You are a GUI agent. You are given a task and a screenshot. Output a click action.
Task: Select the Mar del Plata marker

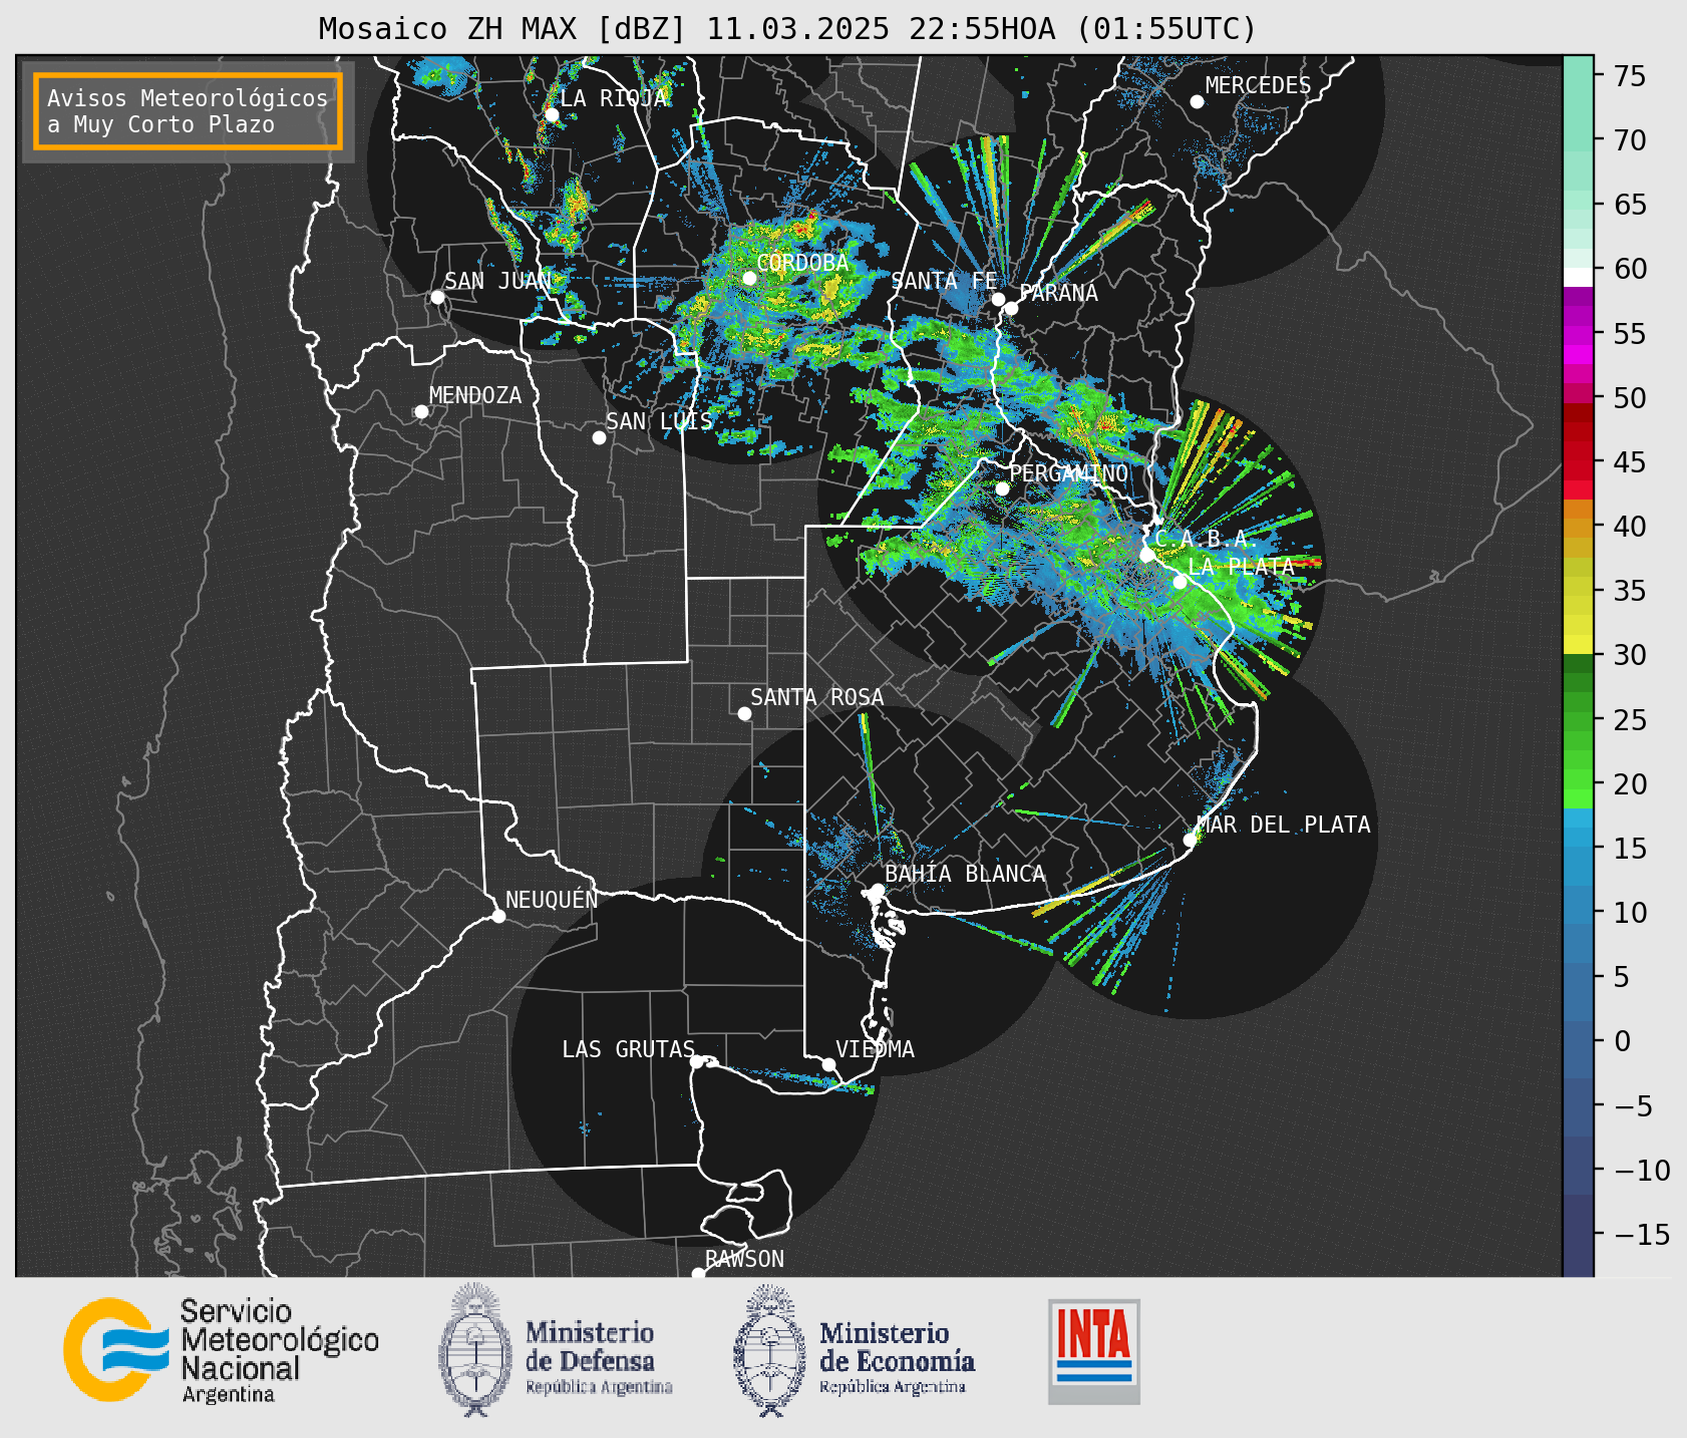1190,840
